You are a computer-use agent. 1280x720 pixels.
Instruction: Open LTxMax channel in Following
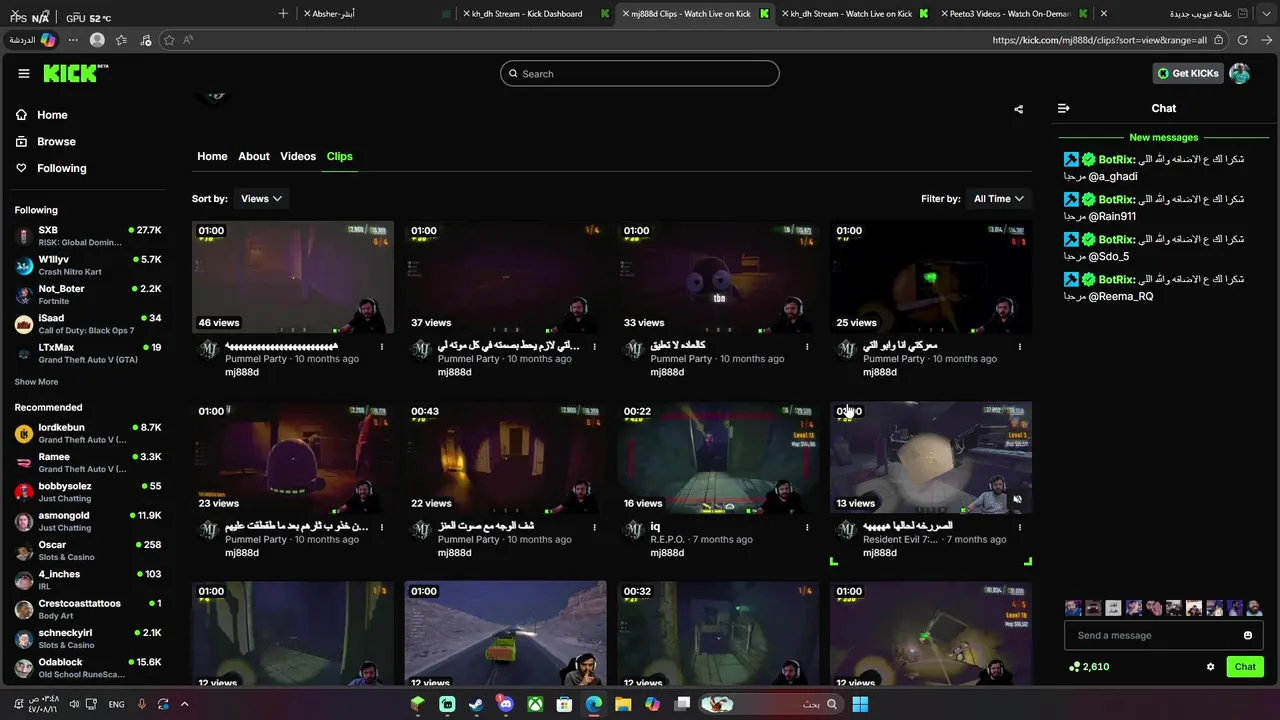click(88, 353)
